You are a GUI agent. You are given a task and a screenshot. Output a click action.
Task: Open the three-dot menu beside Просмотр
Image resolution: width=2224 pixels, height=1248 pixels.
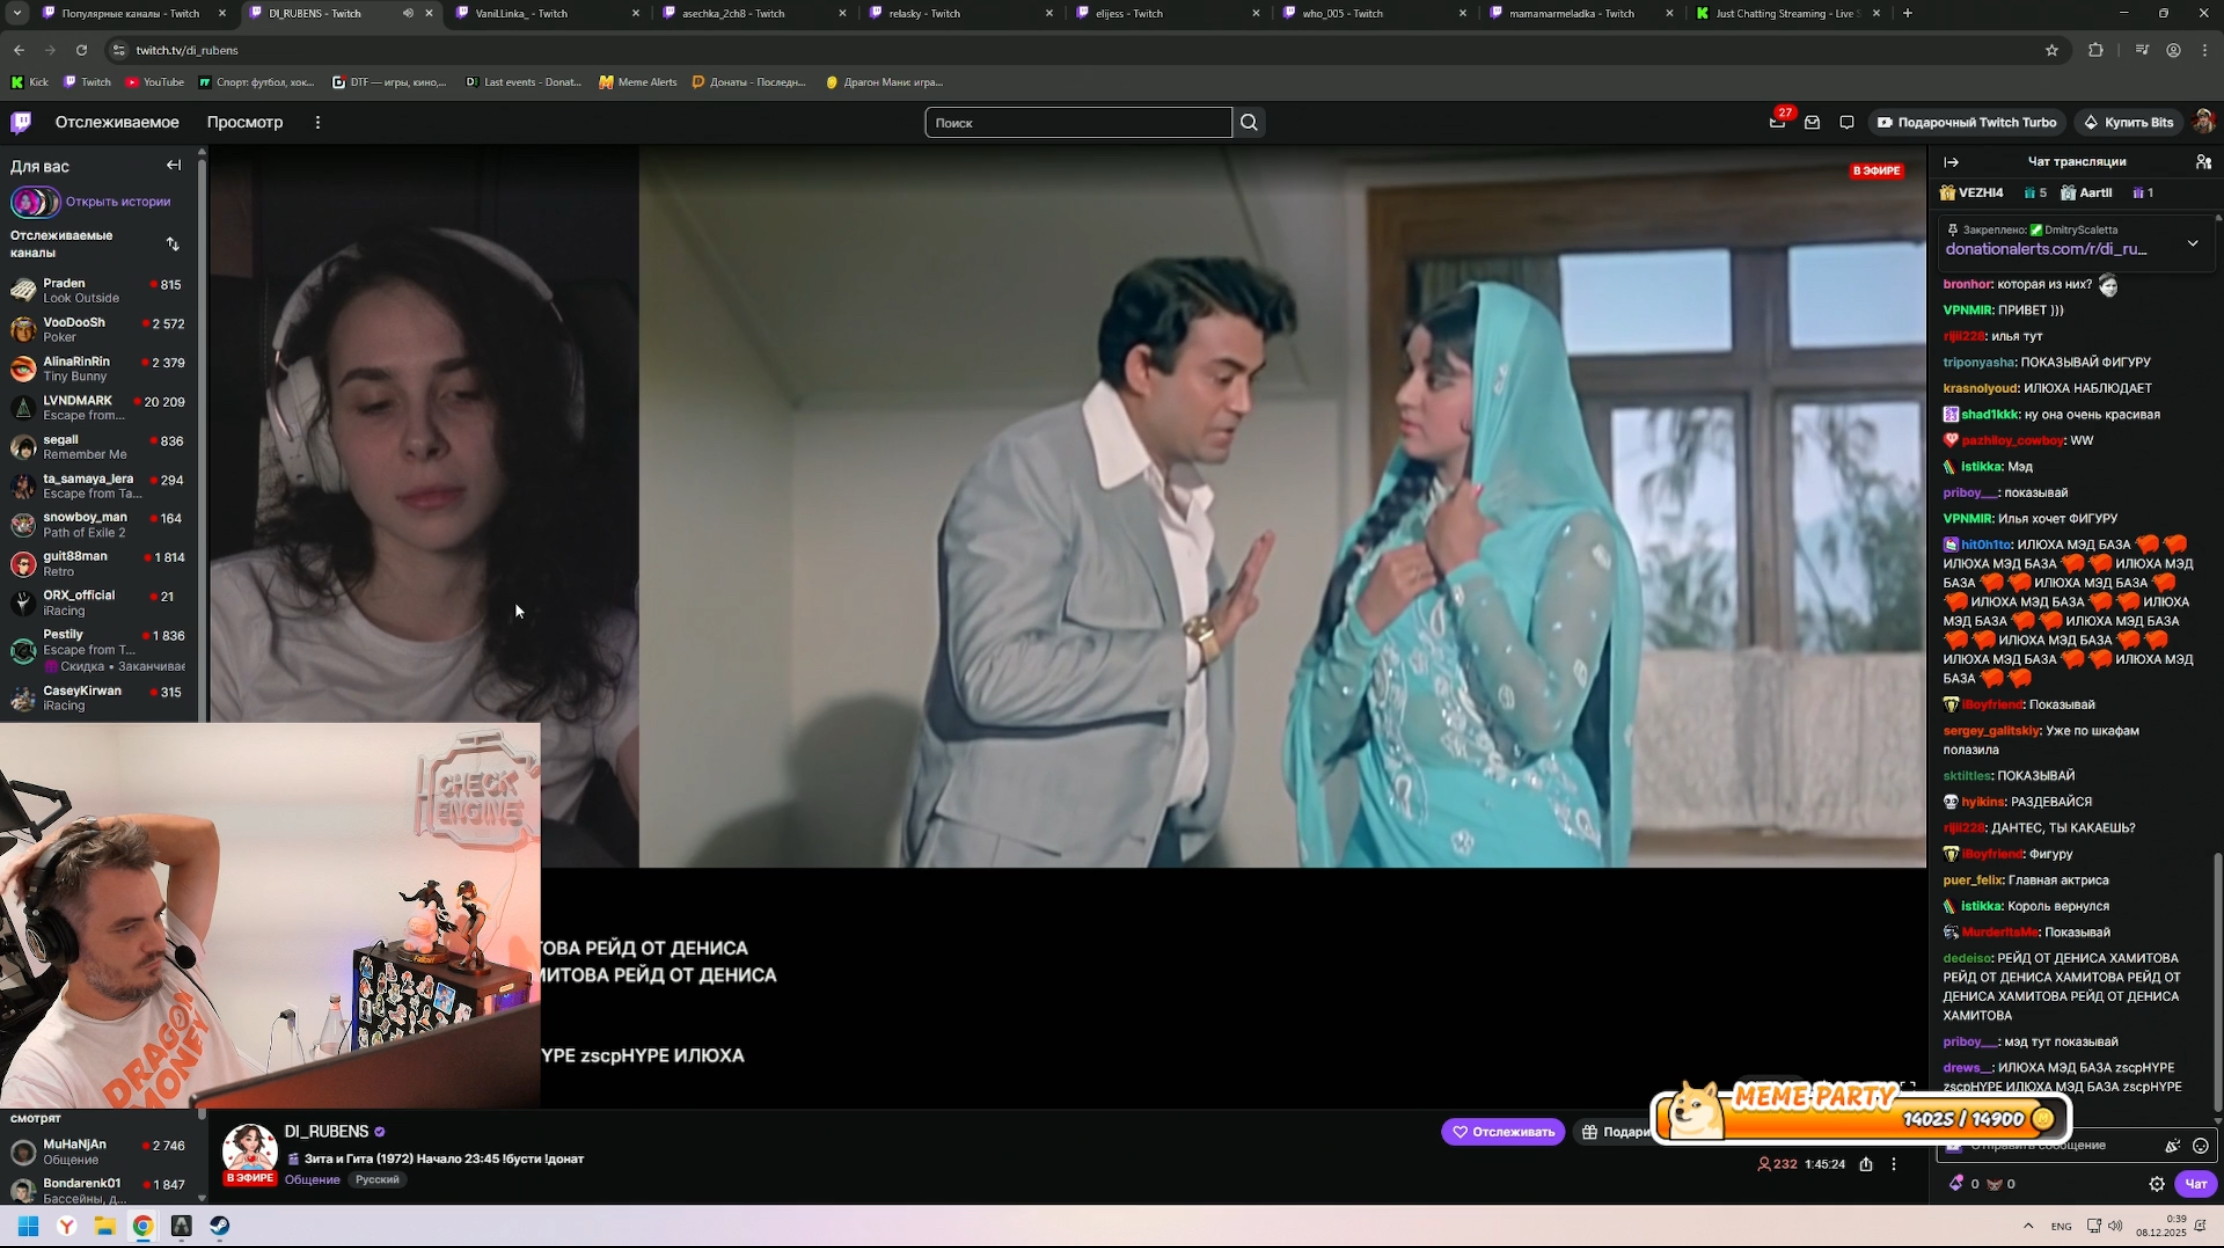pyautogui.click(x=318, y=122)
